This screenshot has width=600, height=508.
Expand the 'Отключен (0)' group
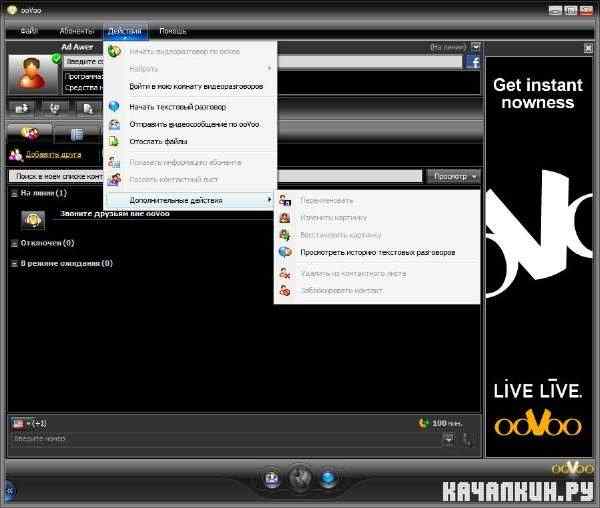(14, 243)
